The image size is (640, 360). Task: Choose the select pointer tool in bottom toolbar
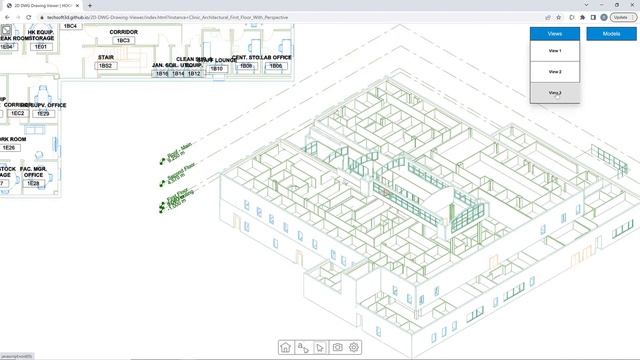(x=320, y=347)
